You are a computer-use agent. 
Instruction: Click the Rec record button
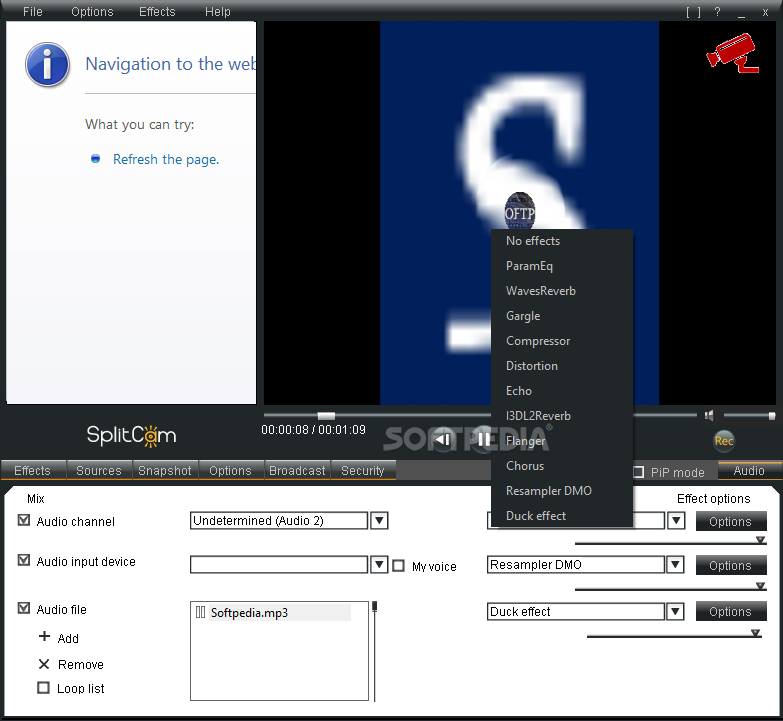724,441
